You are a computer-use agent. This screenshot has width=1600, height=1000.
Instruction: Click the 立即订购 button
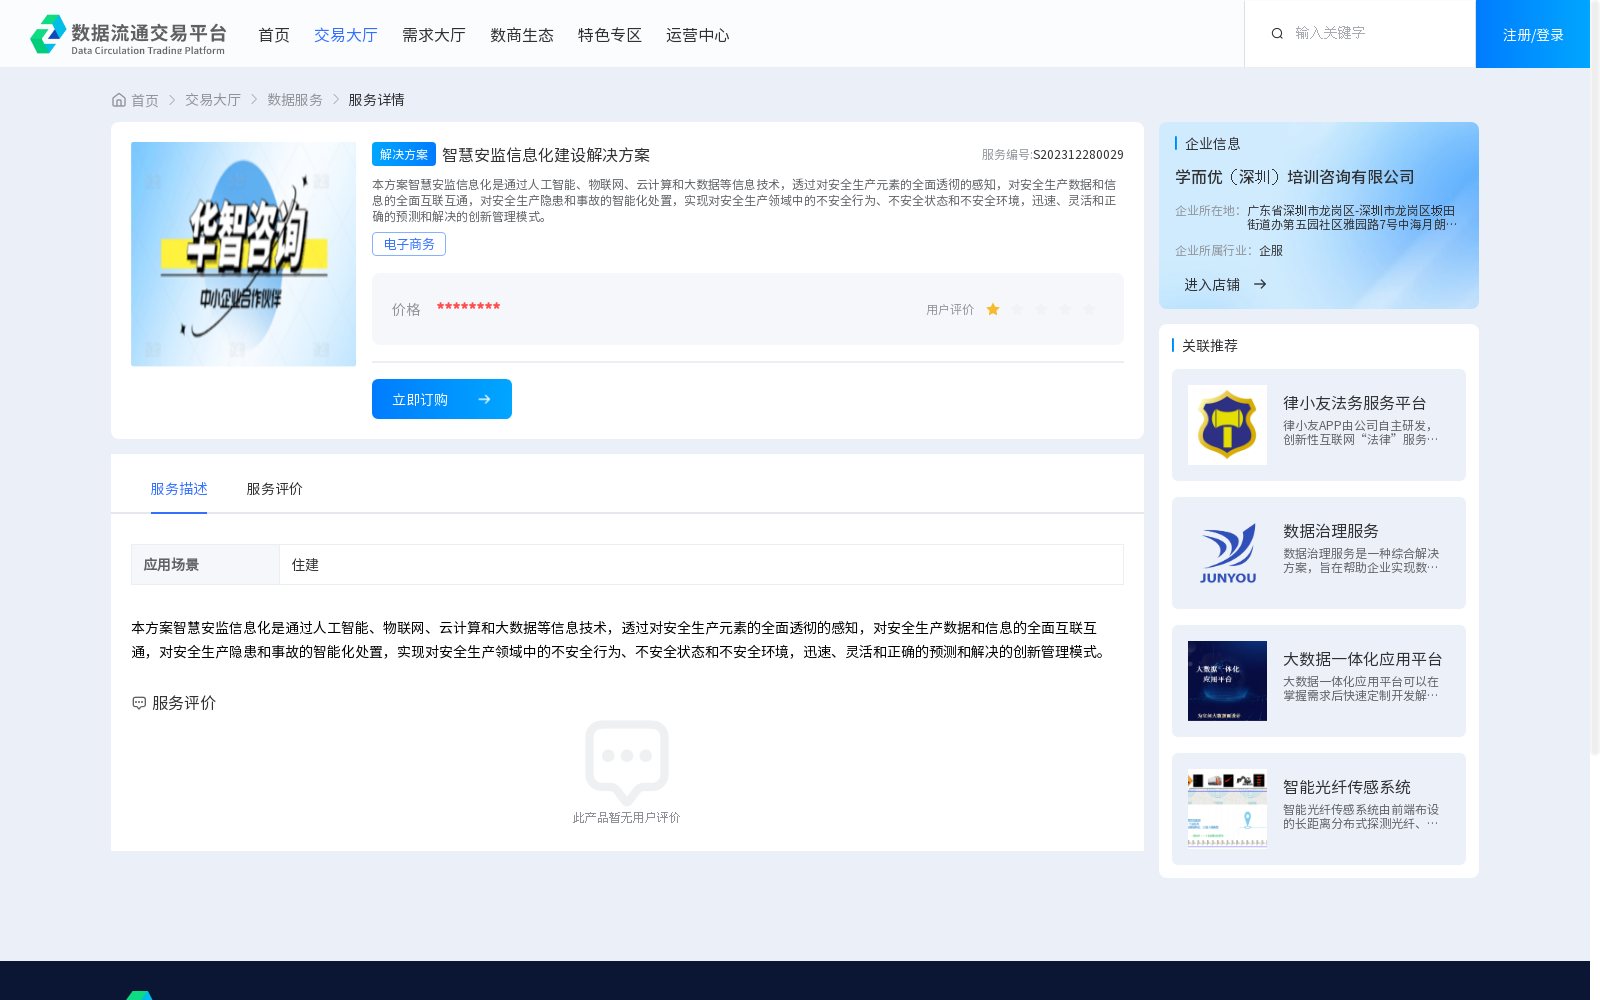pyautogui.click(x=442, y=399)
